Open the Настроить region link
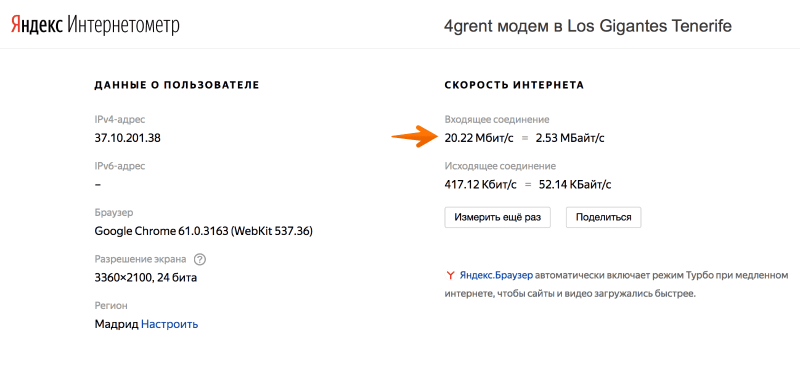This screenshot has height=370, width=800. pyautogui.click(x=169, y=324)
